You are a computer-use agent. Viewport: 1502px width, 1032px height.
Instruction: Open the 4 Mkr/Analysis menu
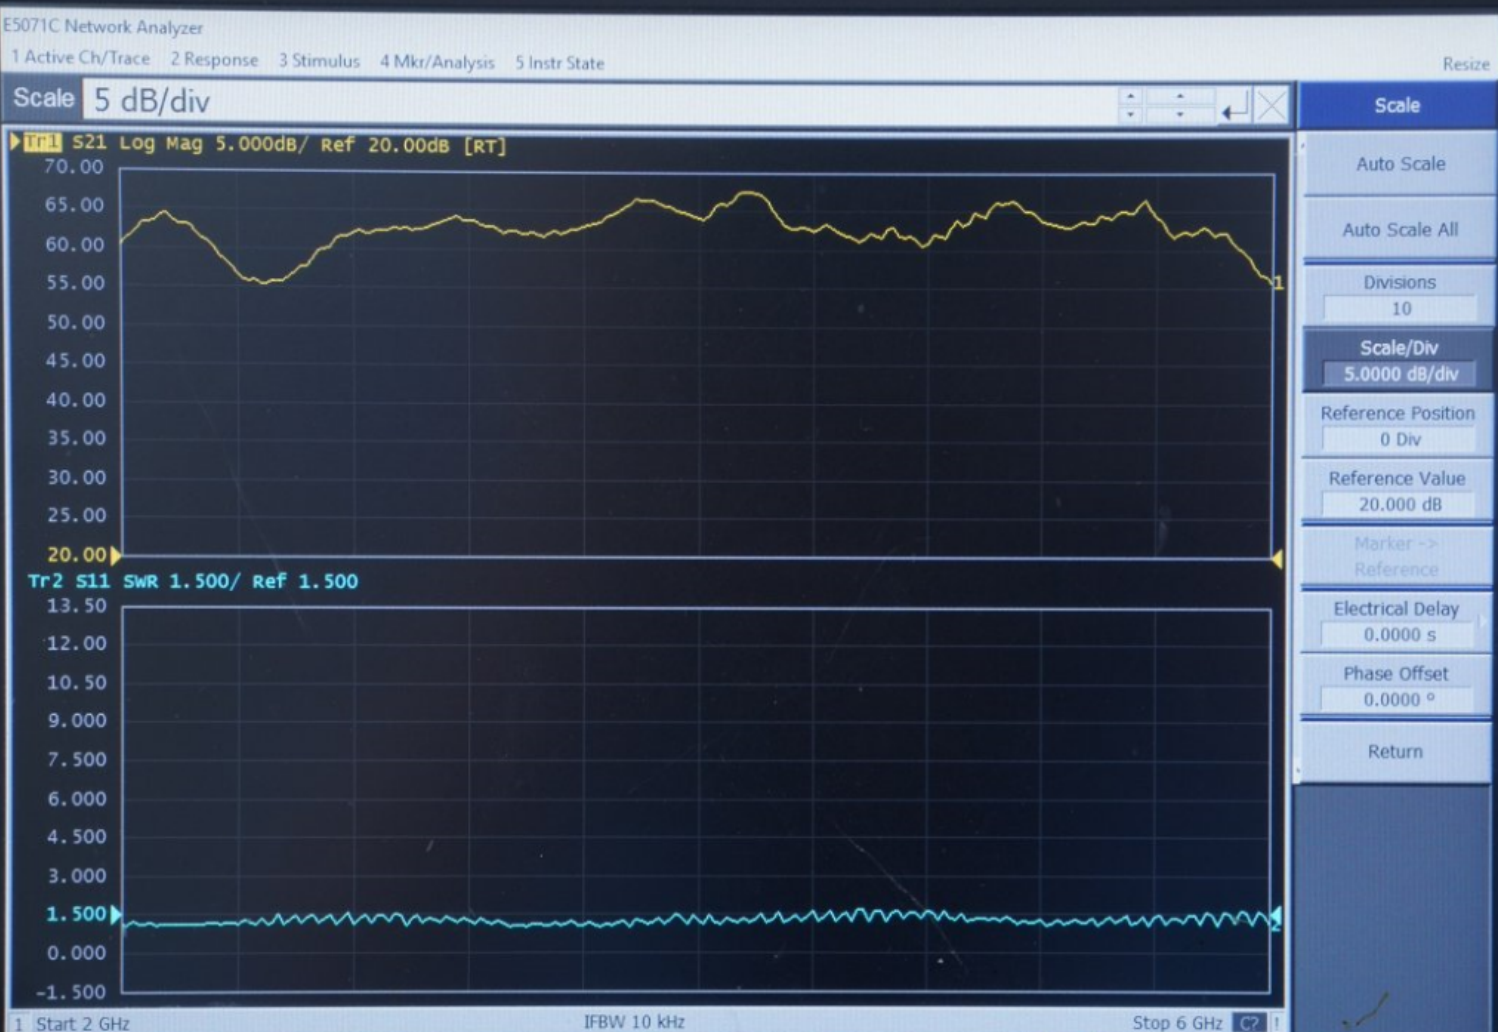[x=438, y=61]
